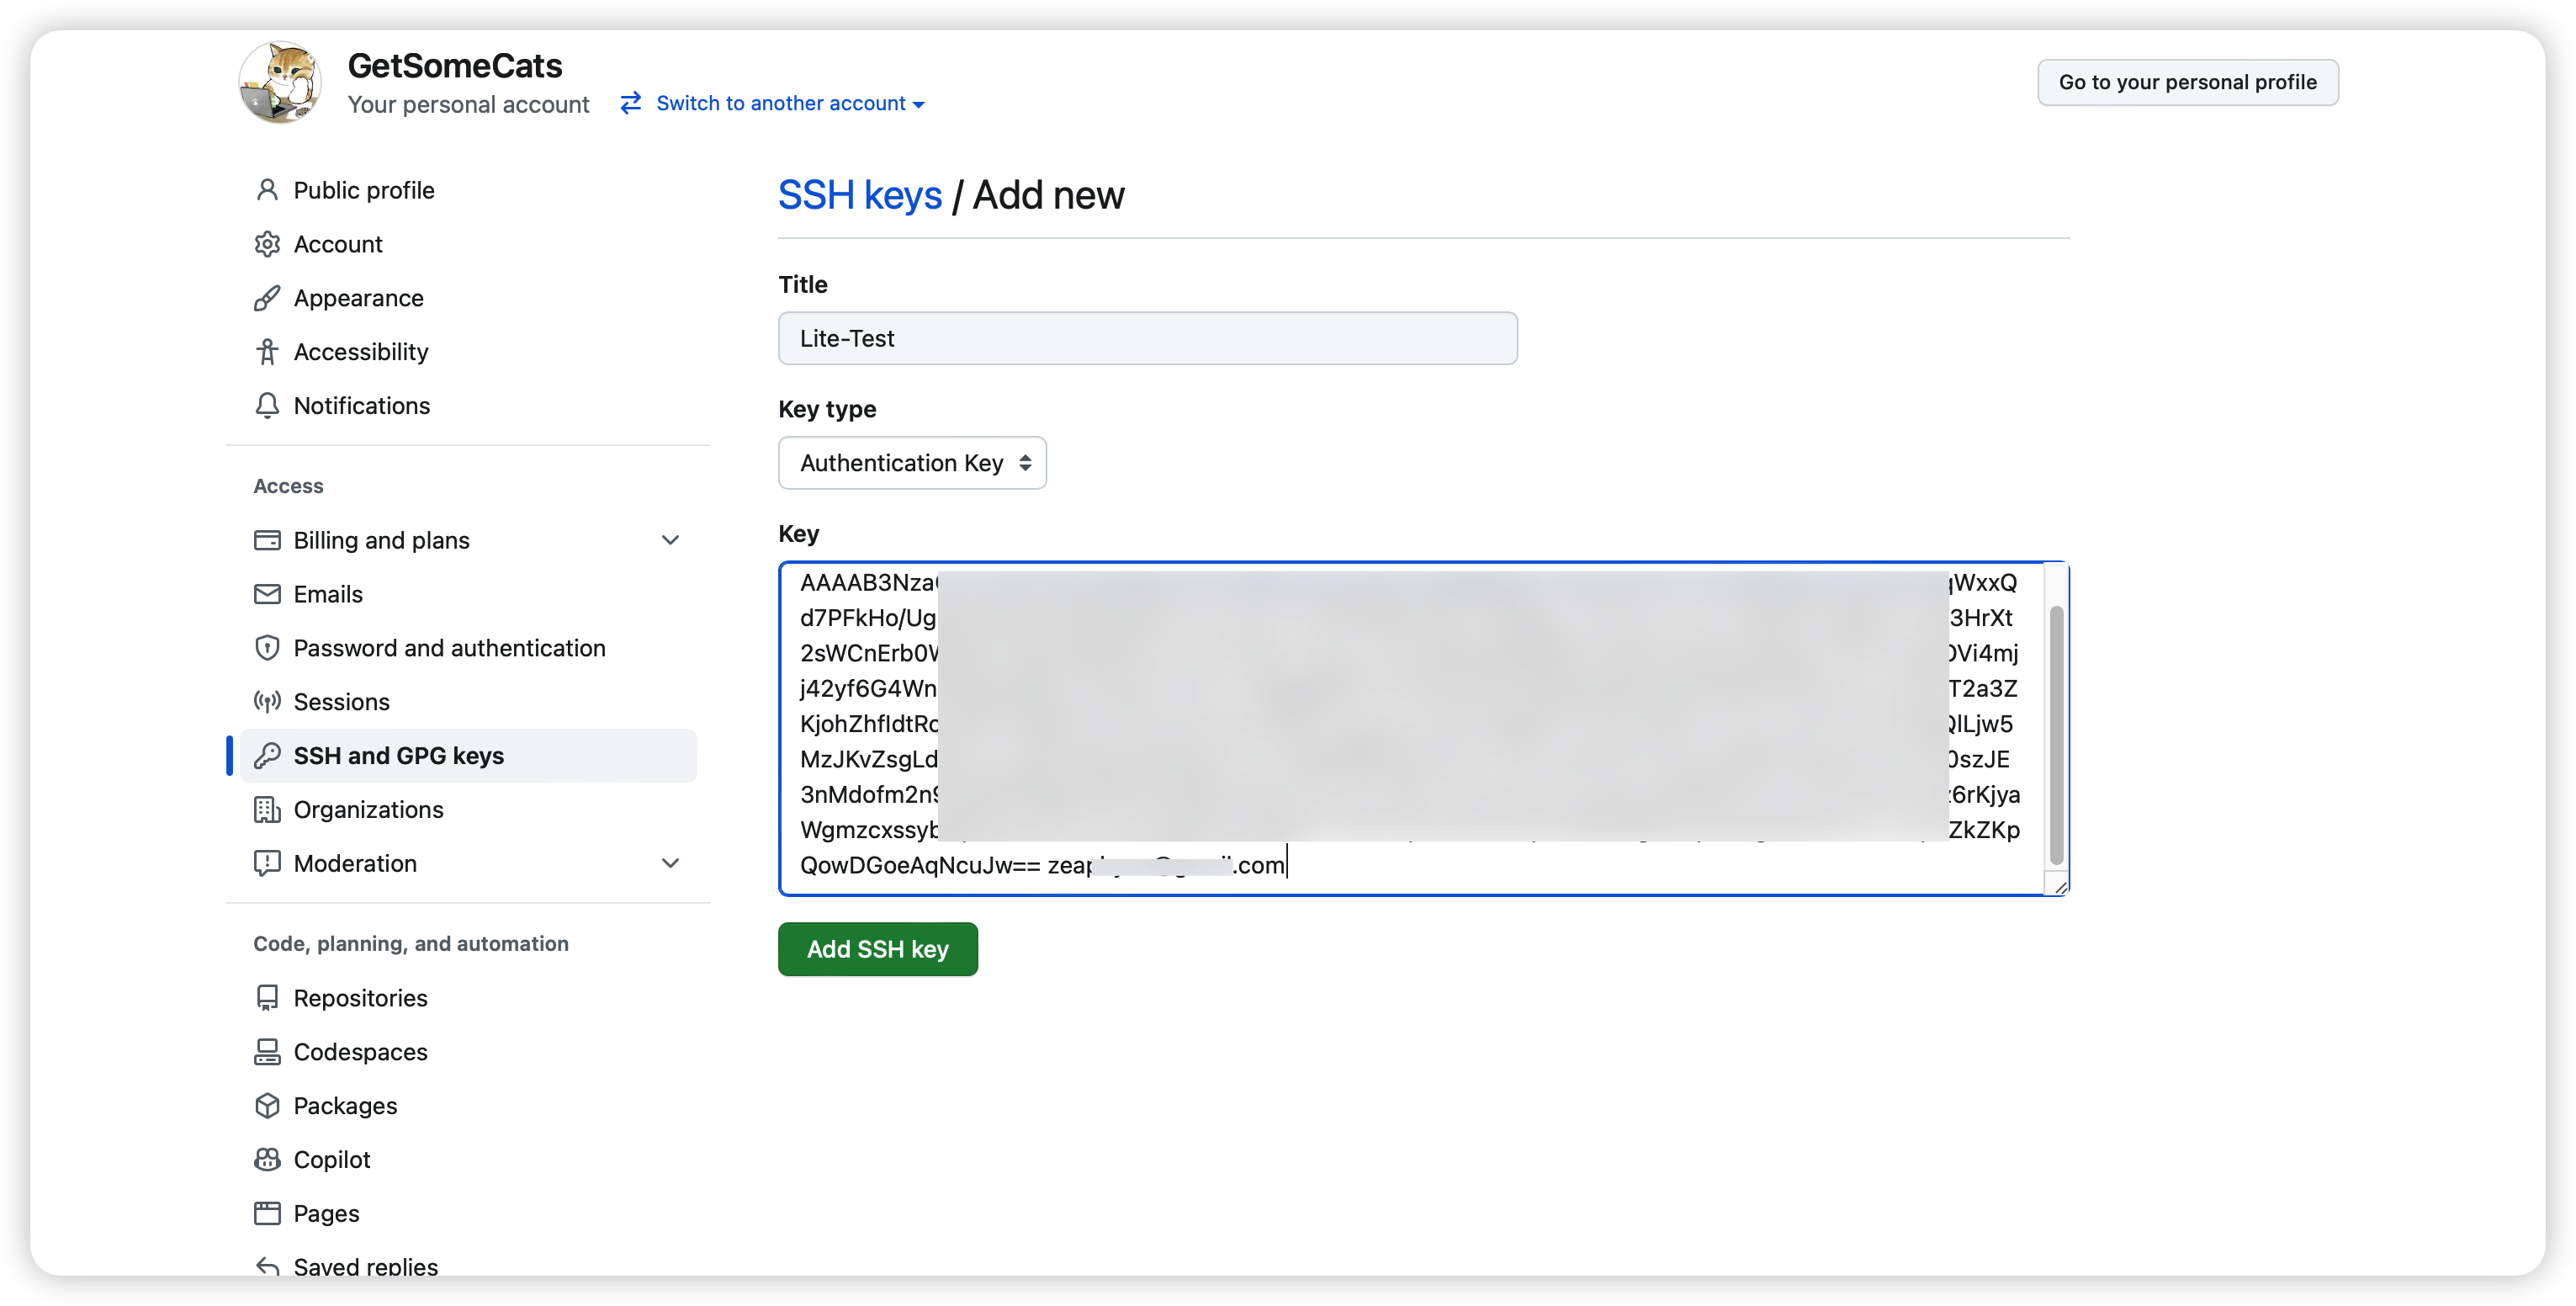
Task: Click the Key textarea vertical scrollbar
Action: [x=2056, y=735]
